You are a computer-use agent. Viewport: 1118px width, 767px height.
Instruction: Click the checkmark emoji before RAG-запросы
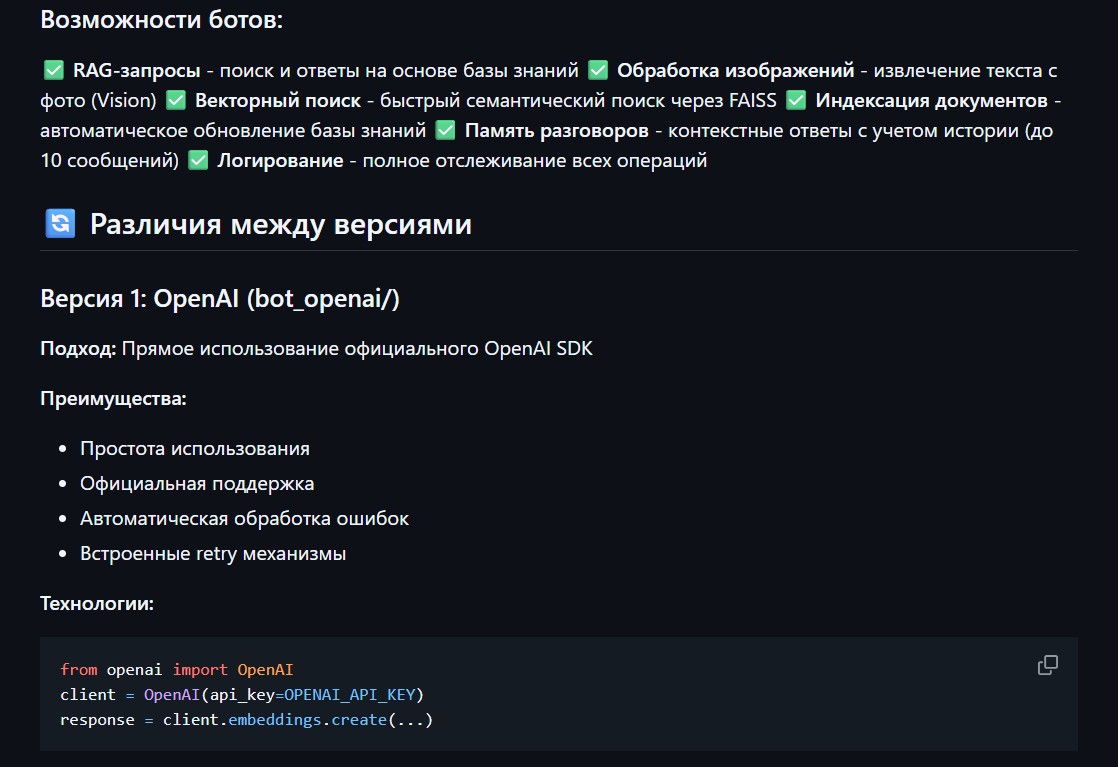[54, 71]
